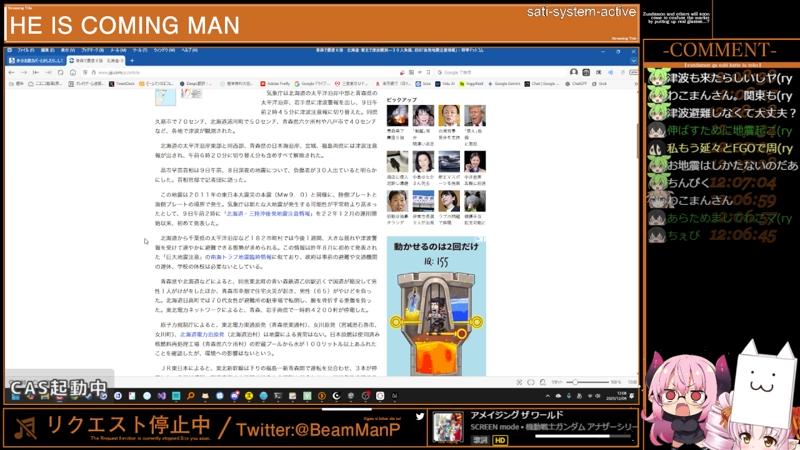Image resolution: width=800 pixels, height=450 pixels.
Task: Open the ツール menu
Action: coord(140,51)
